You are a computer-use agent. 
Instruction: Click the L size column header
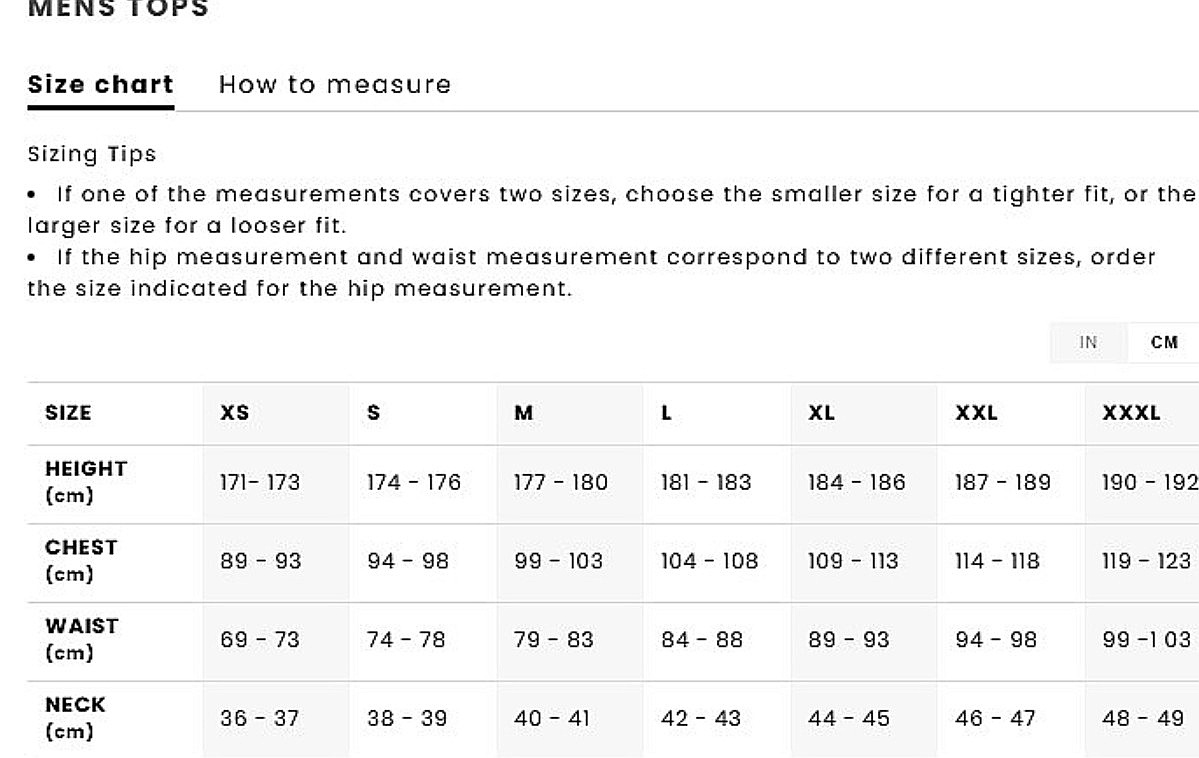point(666,413)
